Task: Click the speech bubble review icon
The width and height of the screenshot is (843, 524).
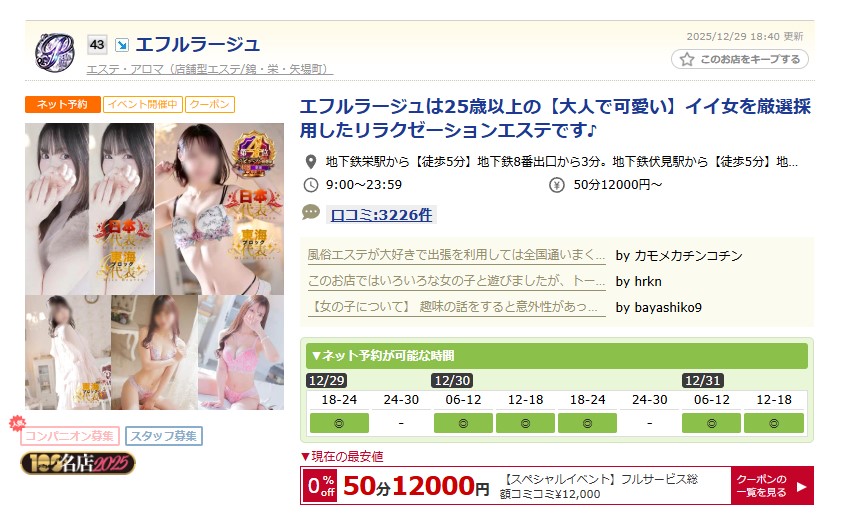Action: (x=311, y=212)
